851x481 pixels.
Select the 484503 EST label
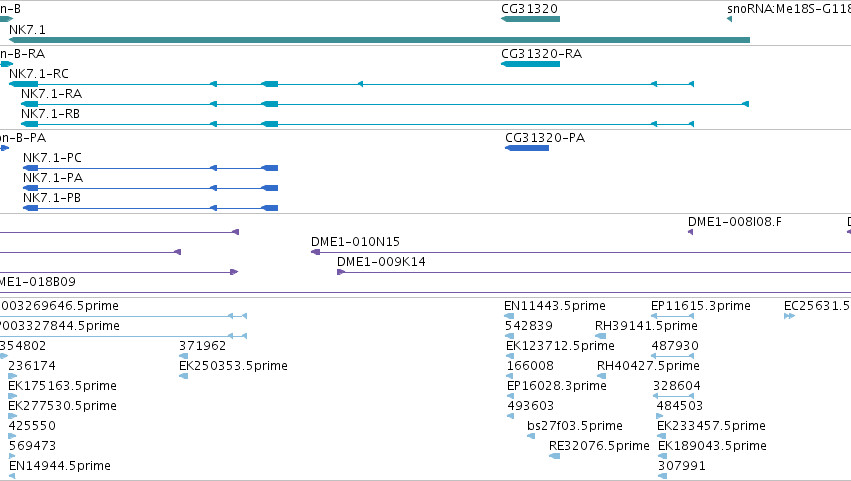[x=679, y=407]
